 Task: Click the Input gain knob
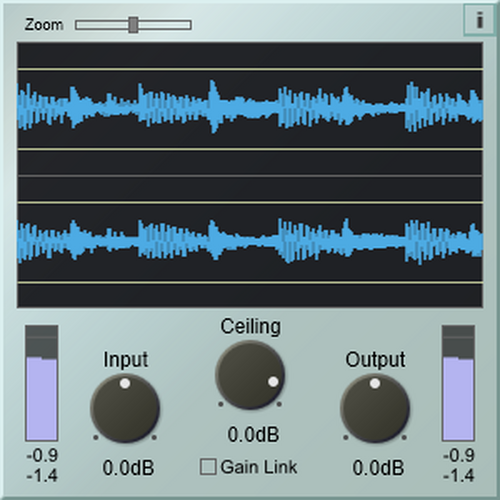tap(125, 408)
